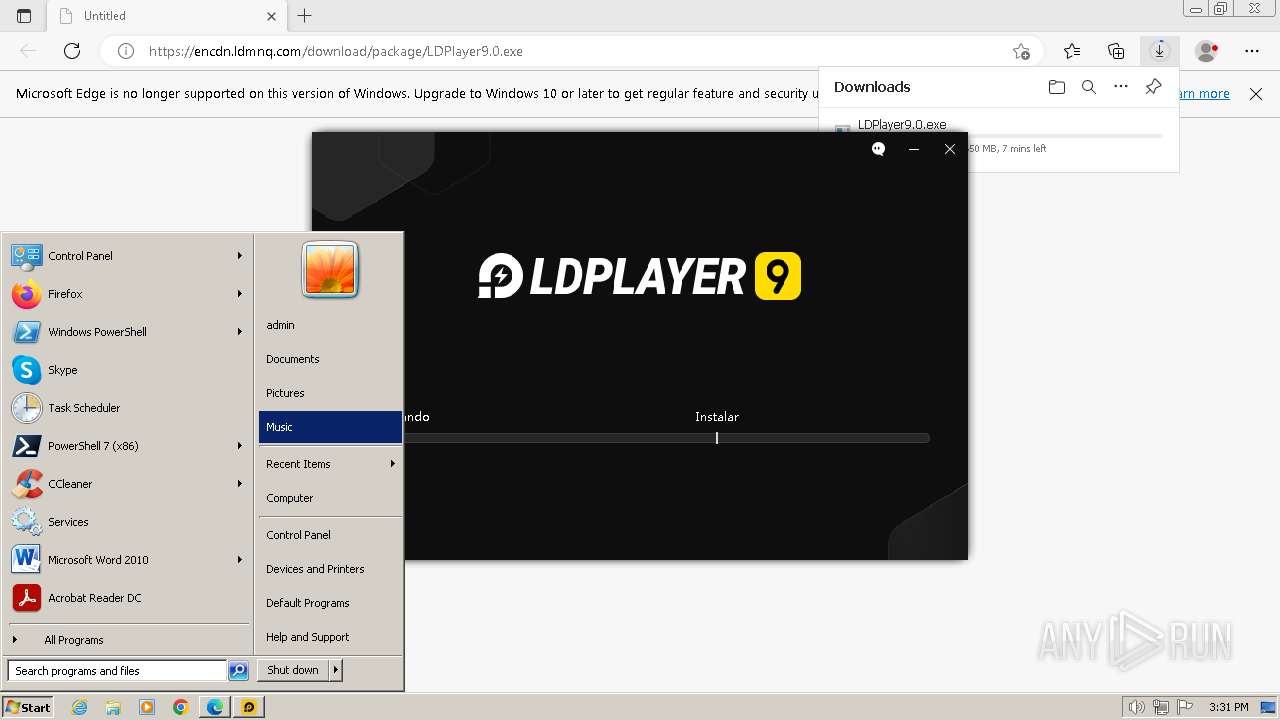This screenshot has height=720, width=1280.
Task: Launch PowerShell 7 (x86) from the Start menu
Action: pos(127,446)
